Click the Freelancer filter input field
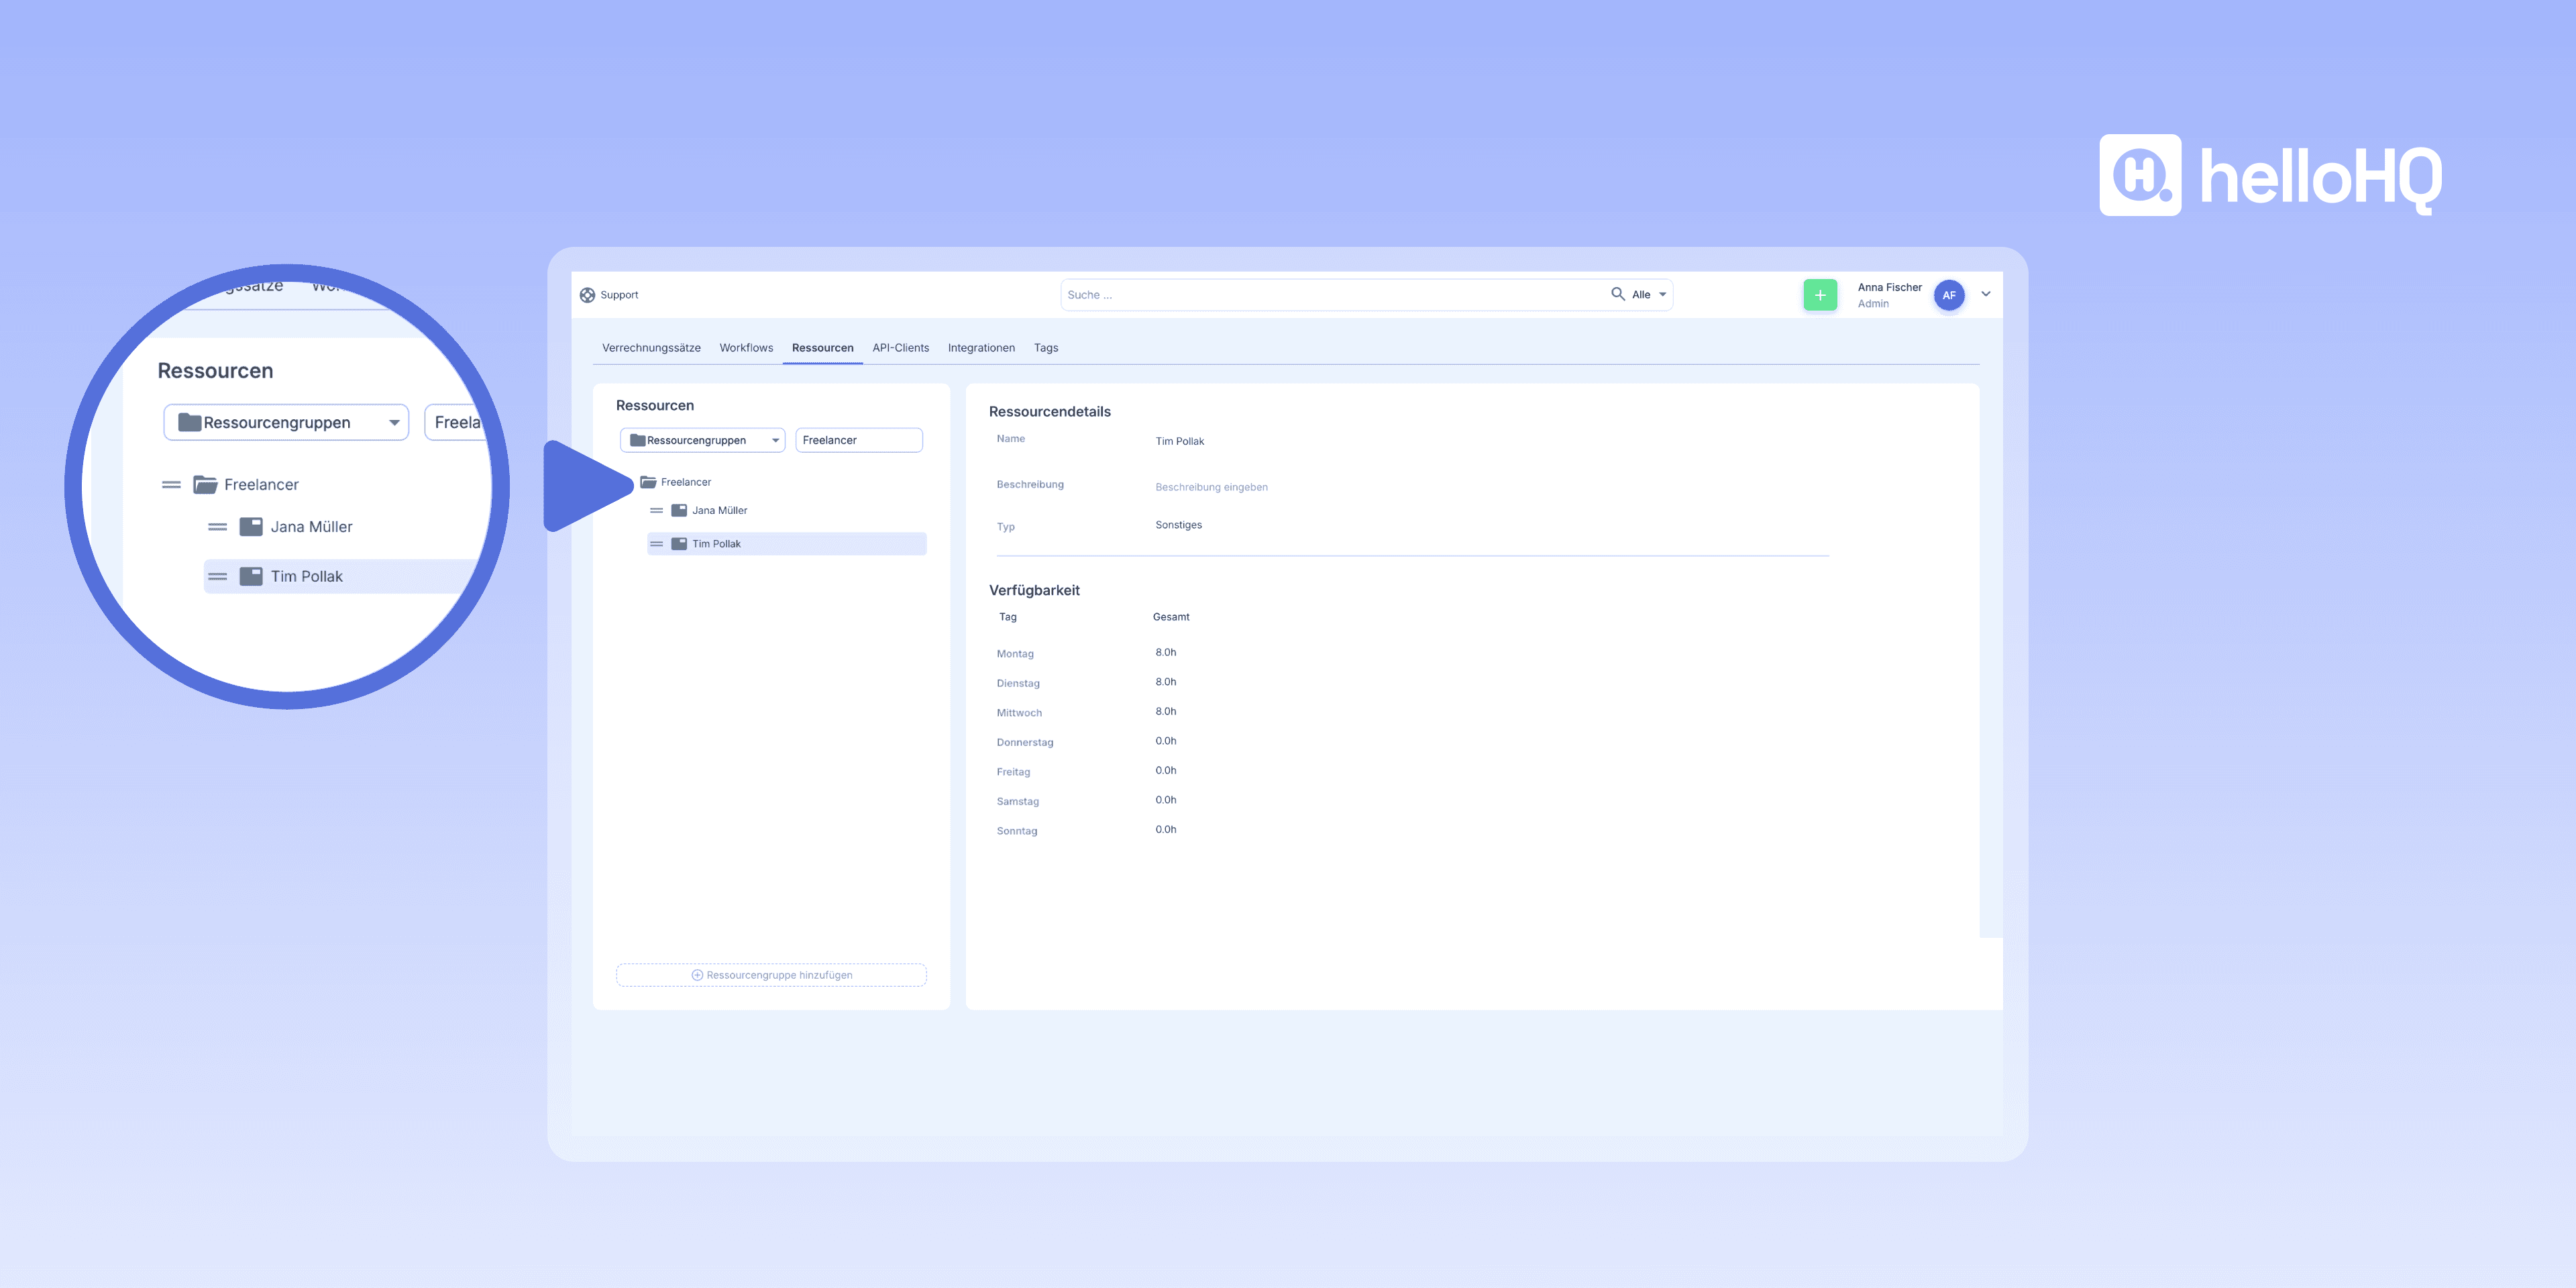The image size is (2576, 1288). [858, 440]
